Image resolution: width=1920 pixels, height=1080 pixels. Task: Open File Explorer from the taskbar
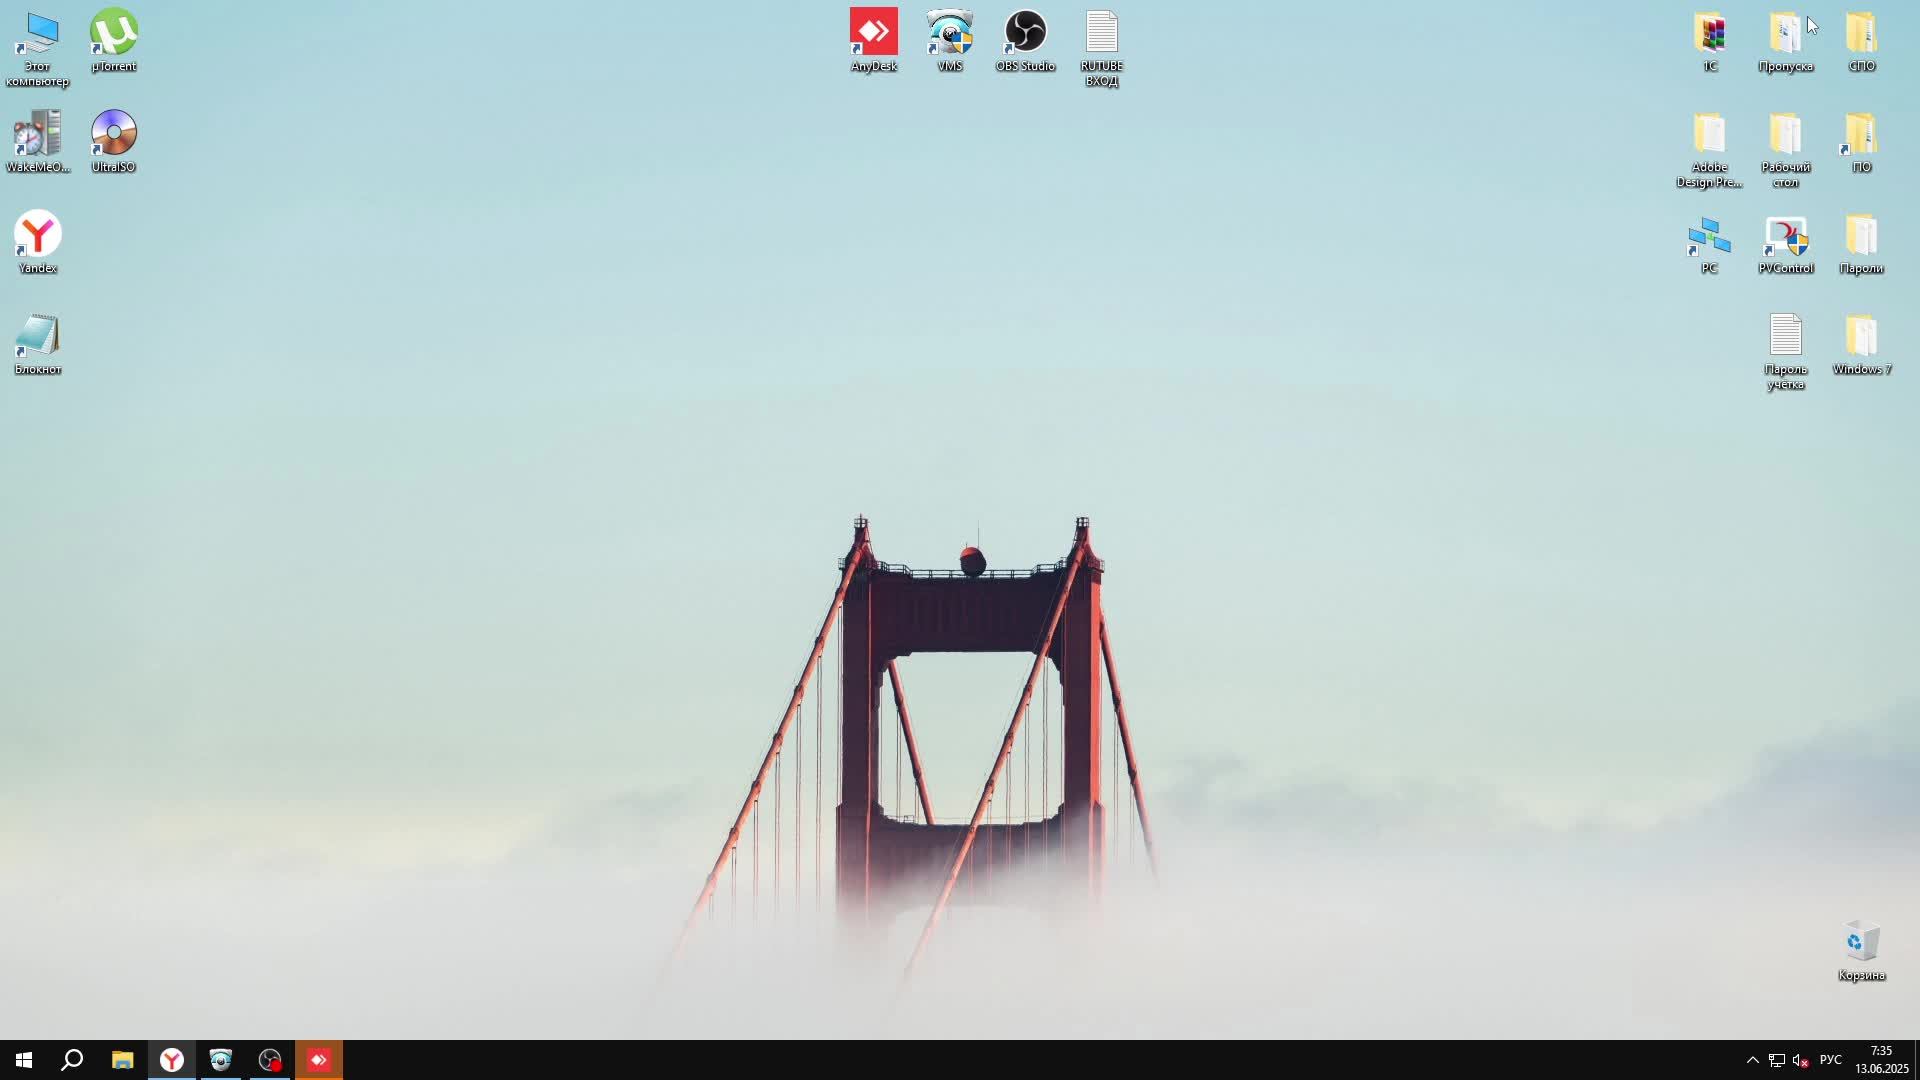122,1060
